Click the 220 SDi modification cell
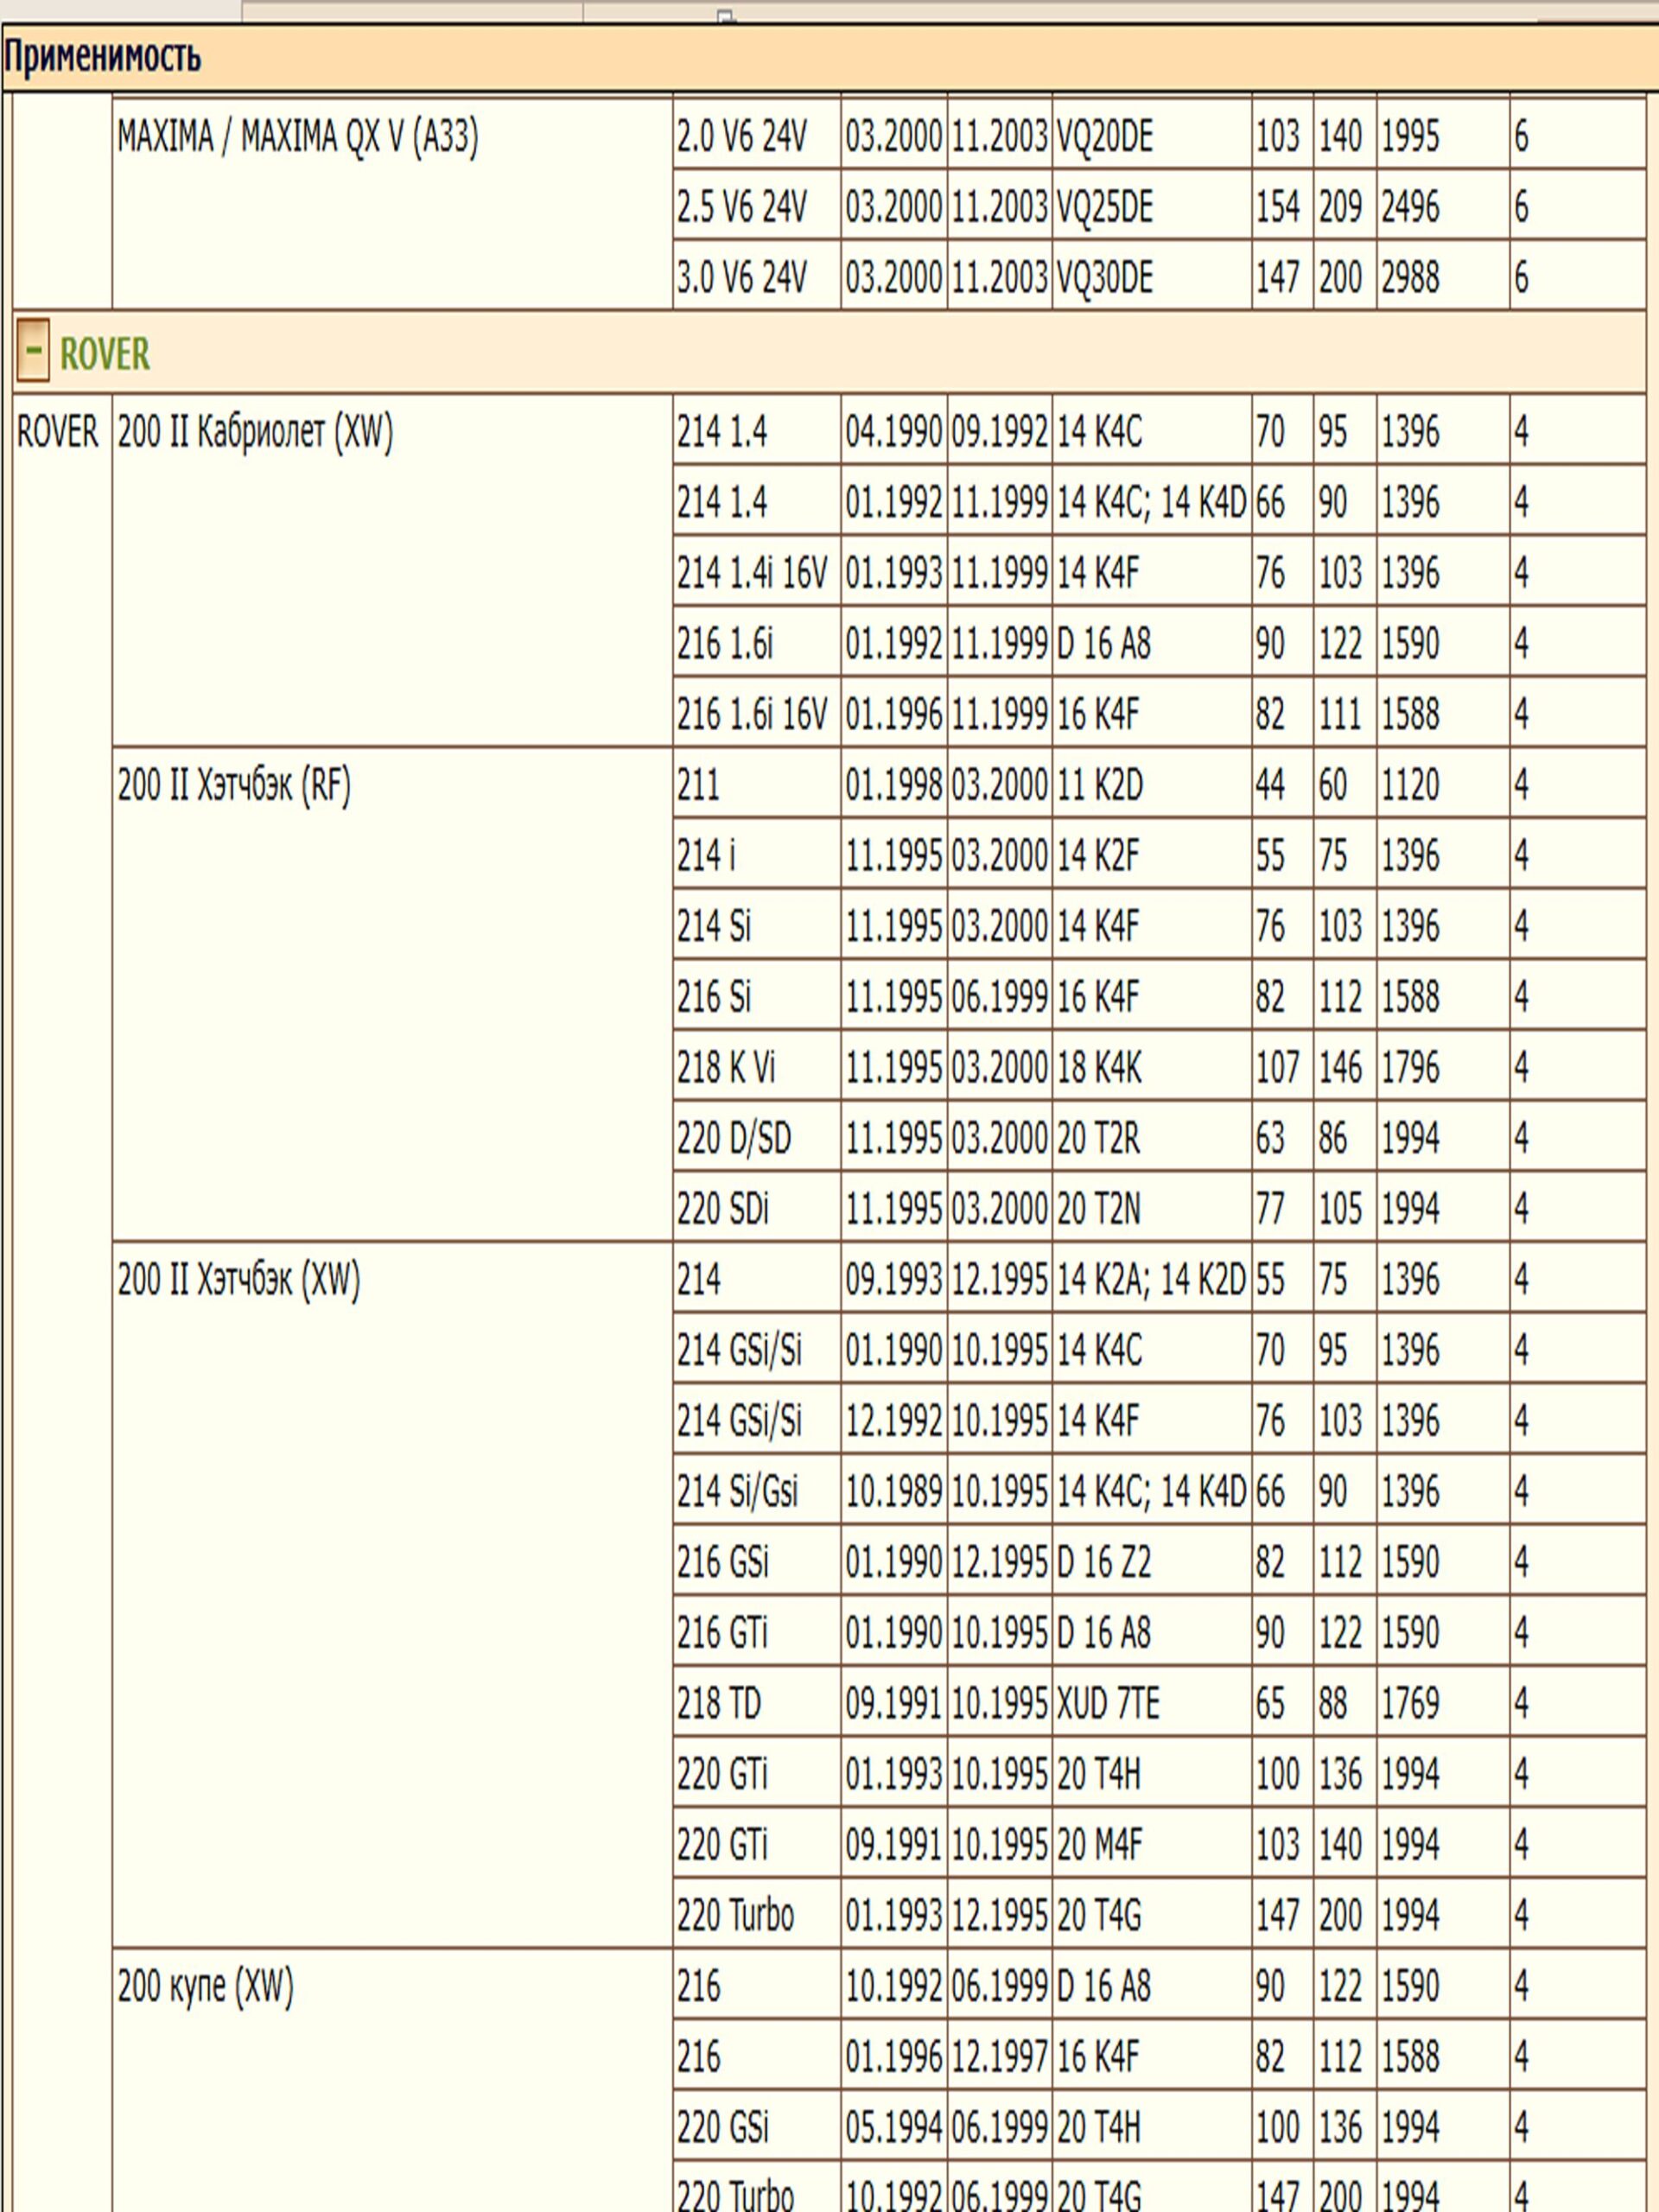 click(723, 1209)
